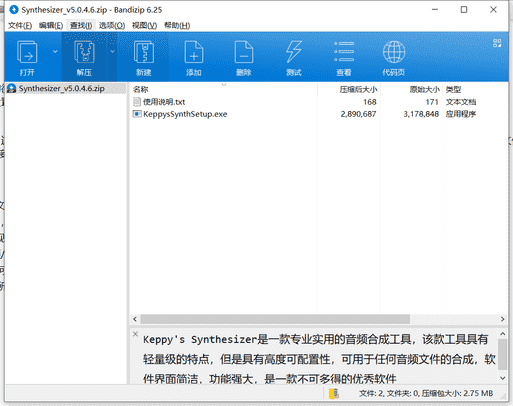Click the comment panel scroll-up arrow
The height and width of the screenshot is (406, 513).
[502, 334]
